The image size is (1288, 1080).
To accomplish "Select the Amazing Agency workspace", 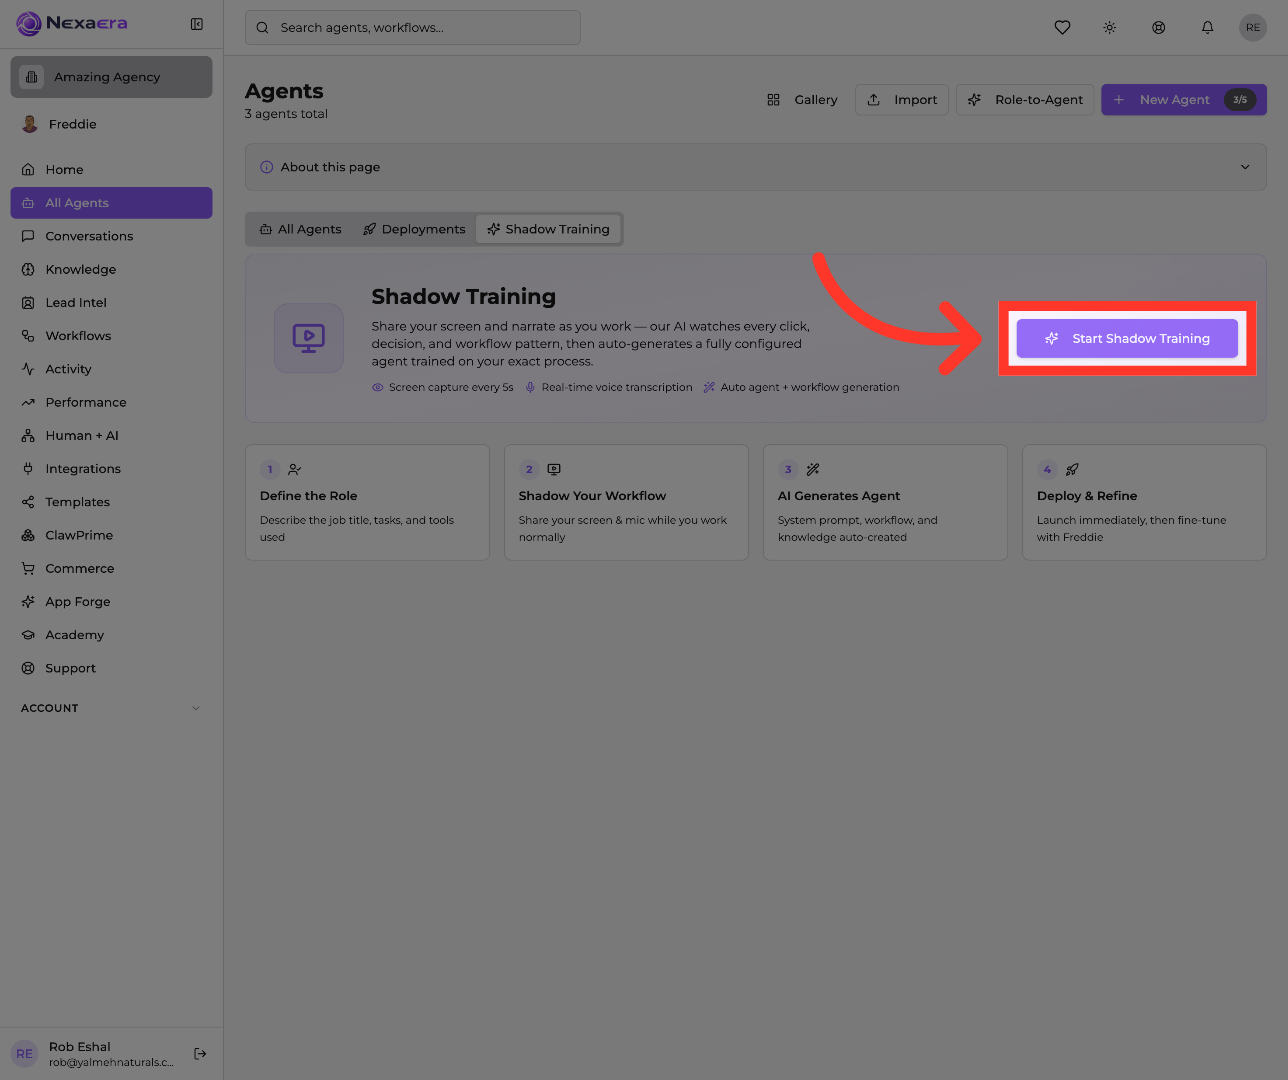I will (111, 77).
